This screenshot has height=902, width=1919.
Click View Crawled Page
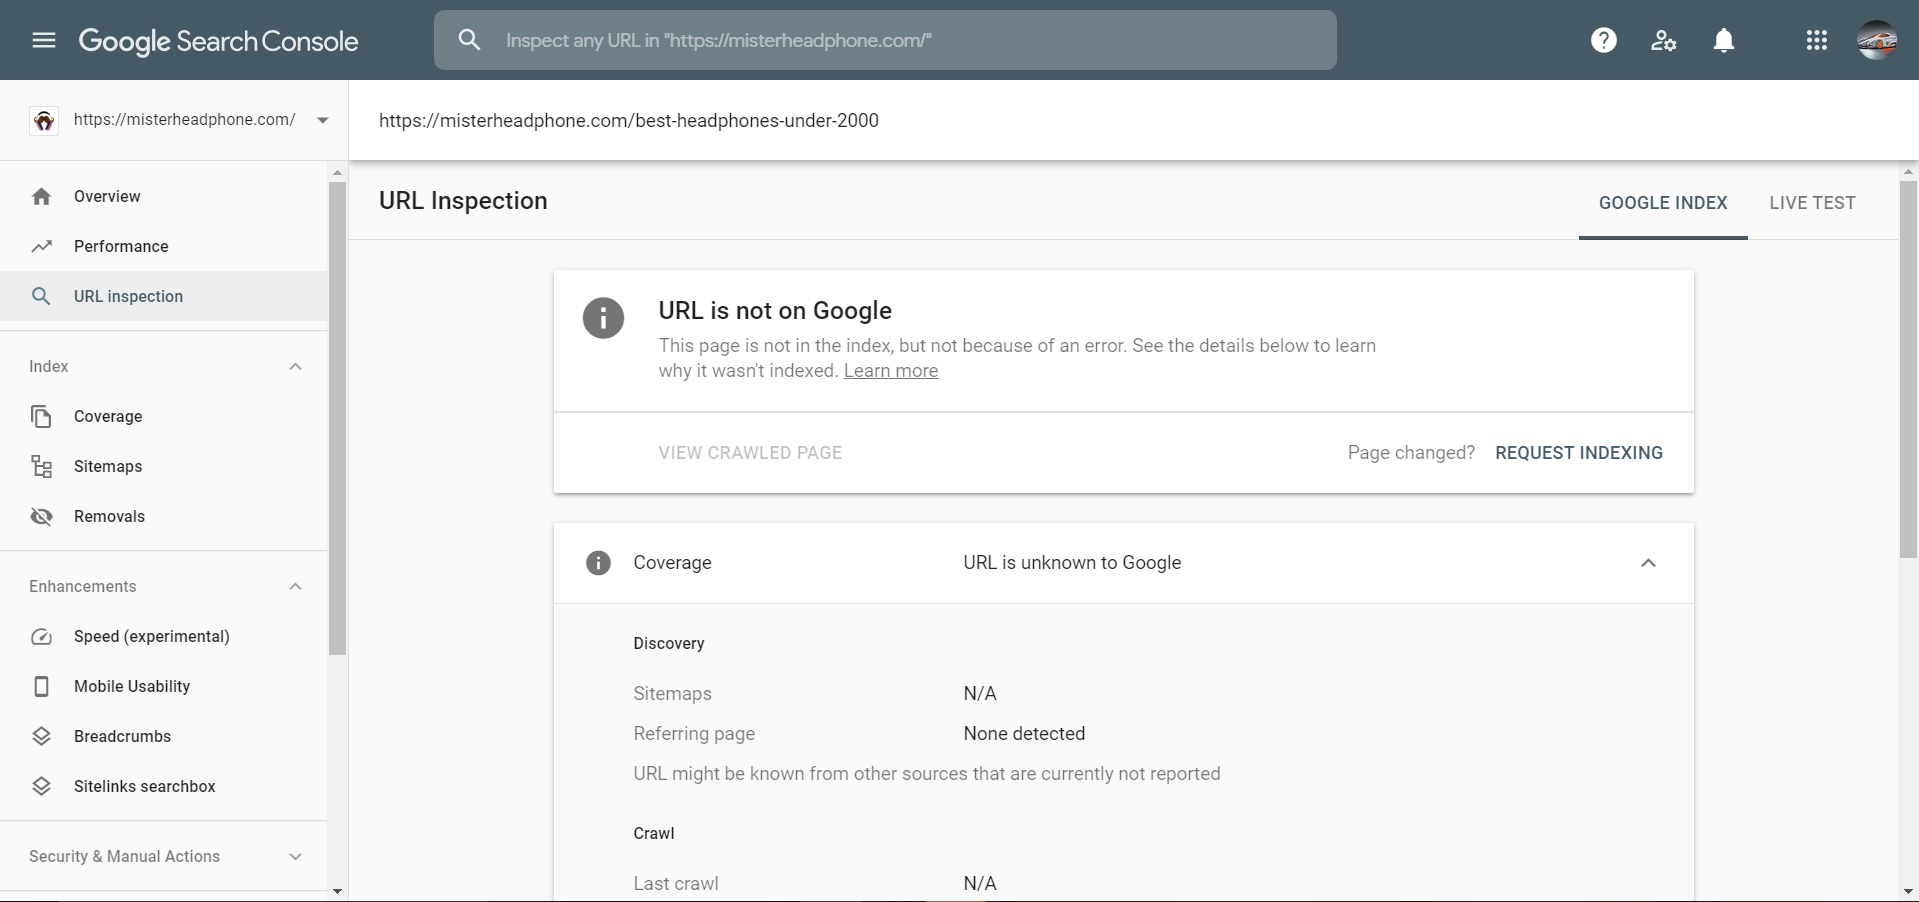pyautogui.click(x=750, y=453)
